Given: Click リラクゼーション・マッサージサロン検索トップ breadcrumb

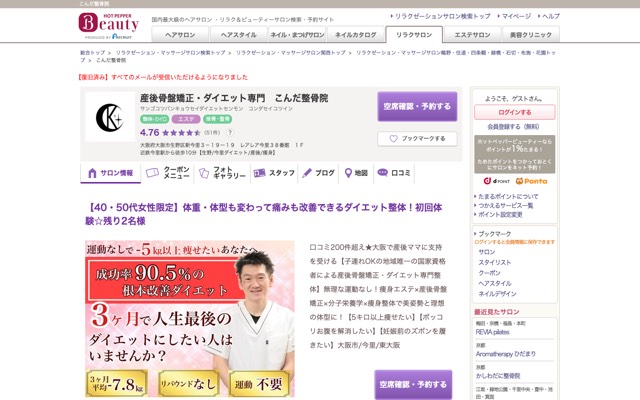Looking at the screenshot, I should click(x=170, y=53).
